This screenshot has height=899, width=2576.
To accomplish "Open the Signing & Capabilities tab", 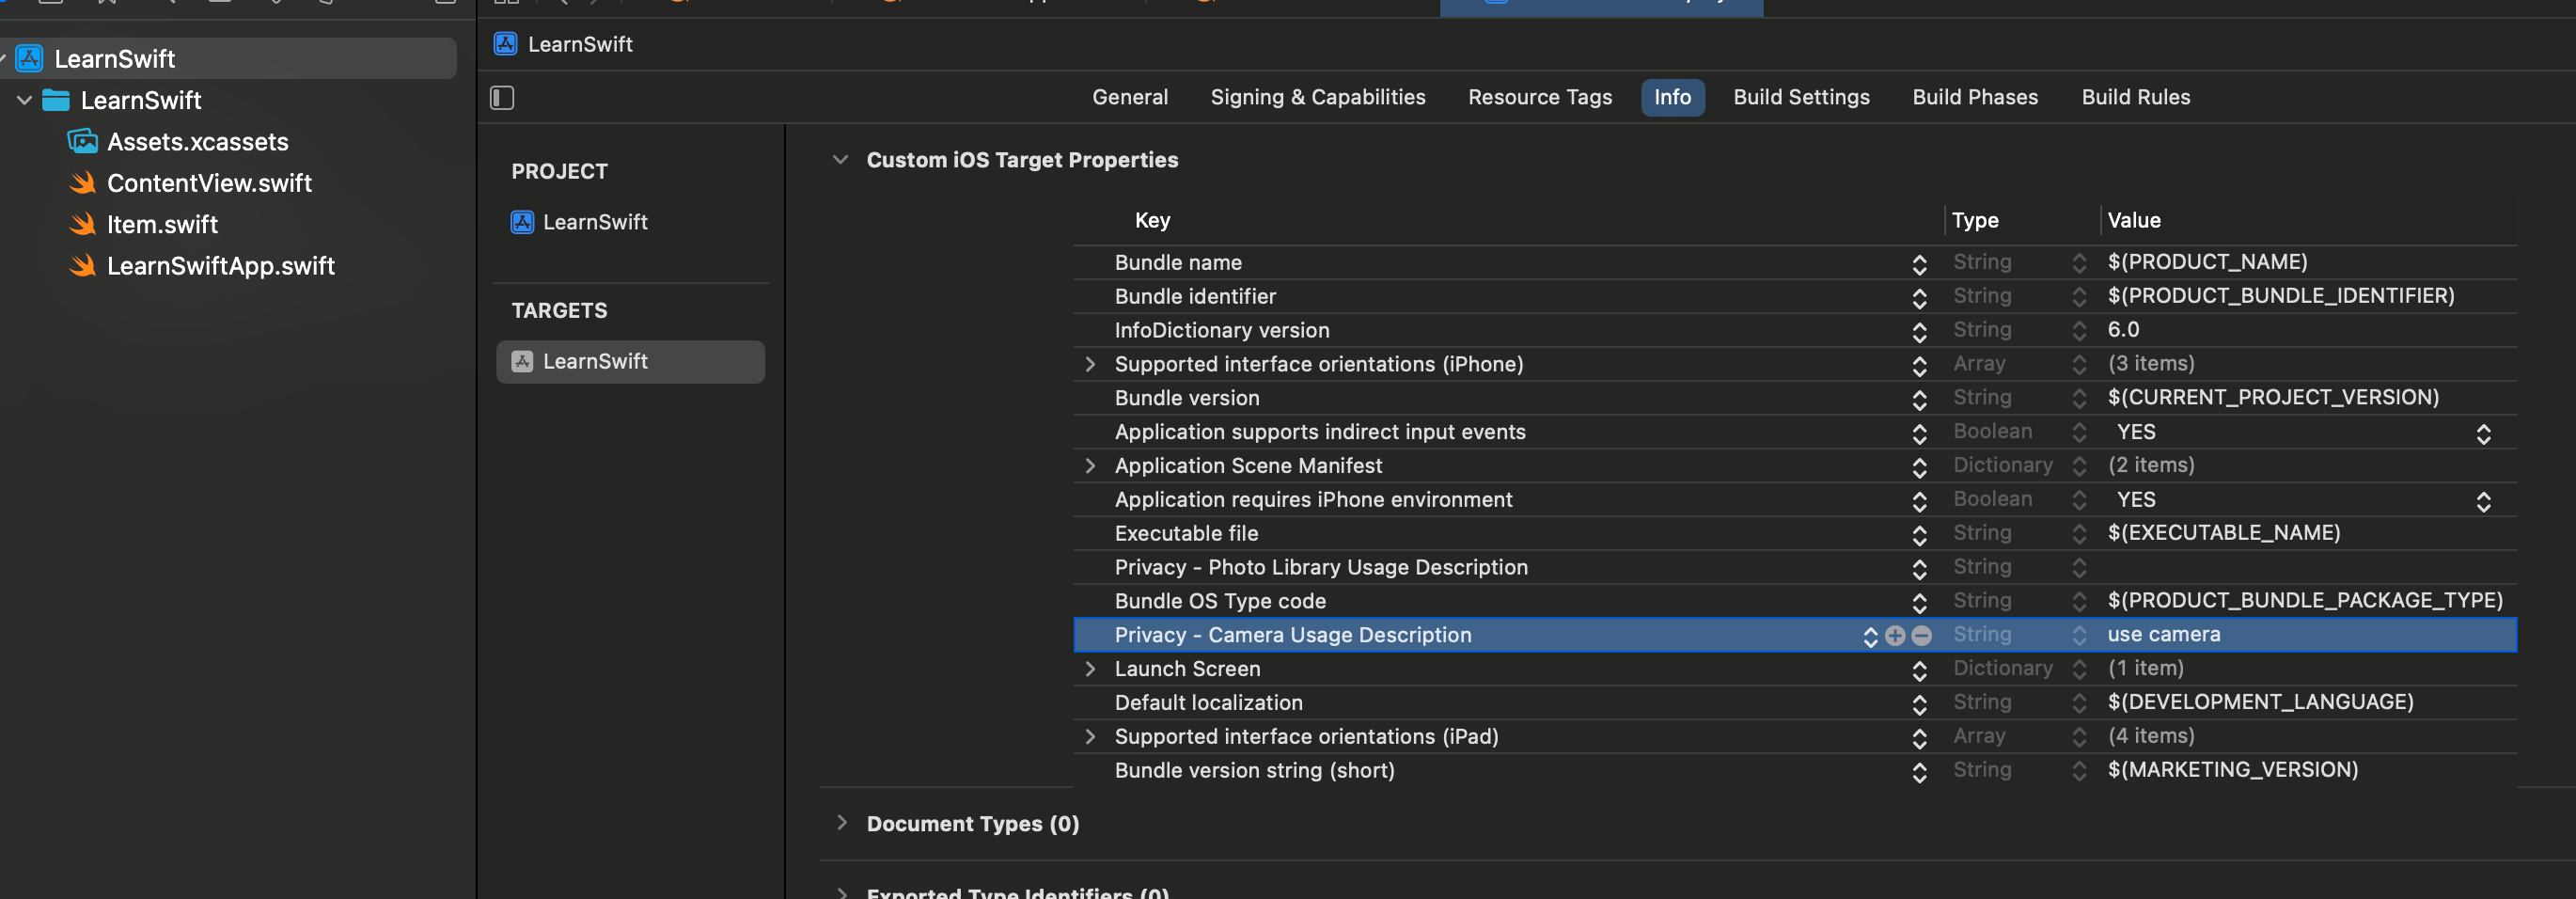I will pos(1317,97).
